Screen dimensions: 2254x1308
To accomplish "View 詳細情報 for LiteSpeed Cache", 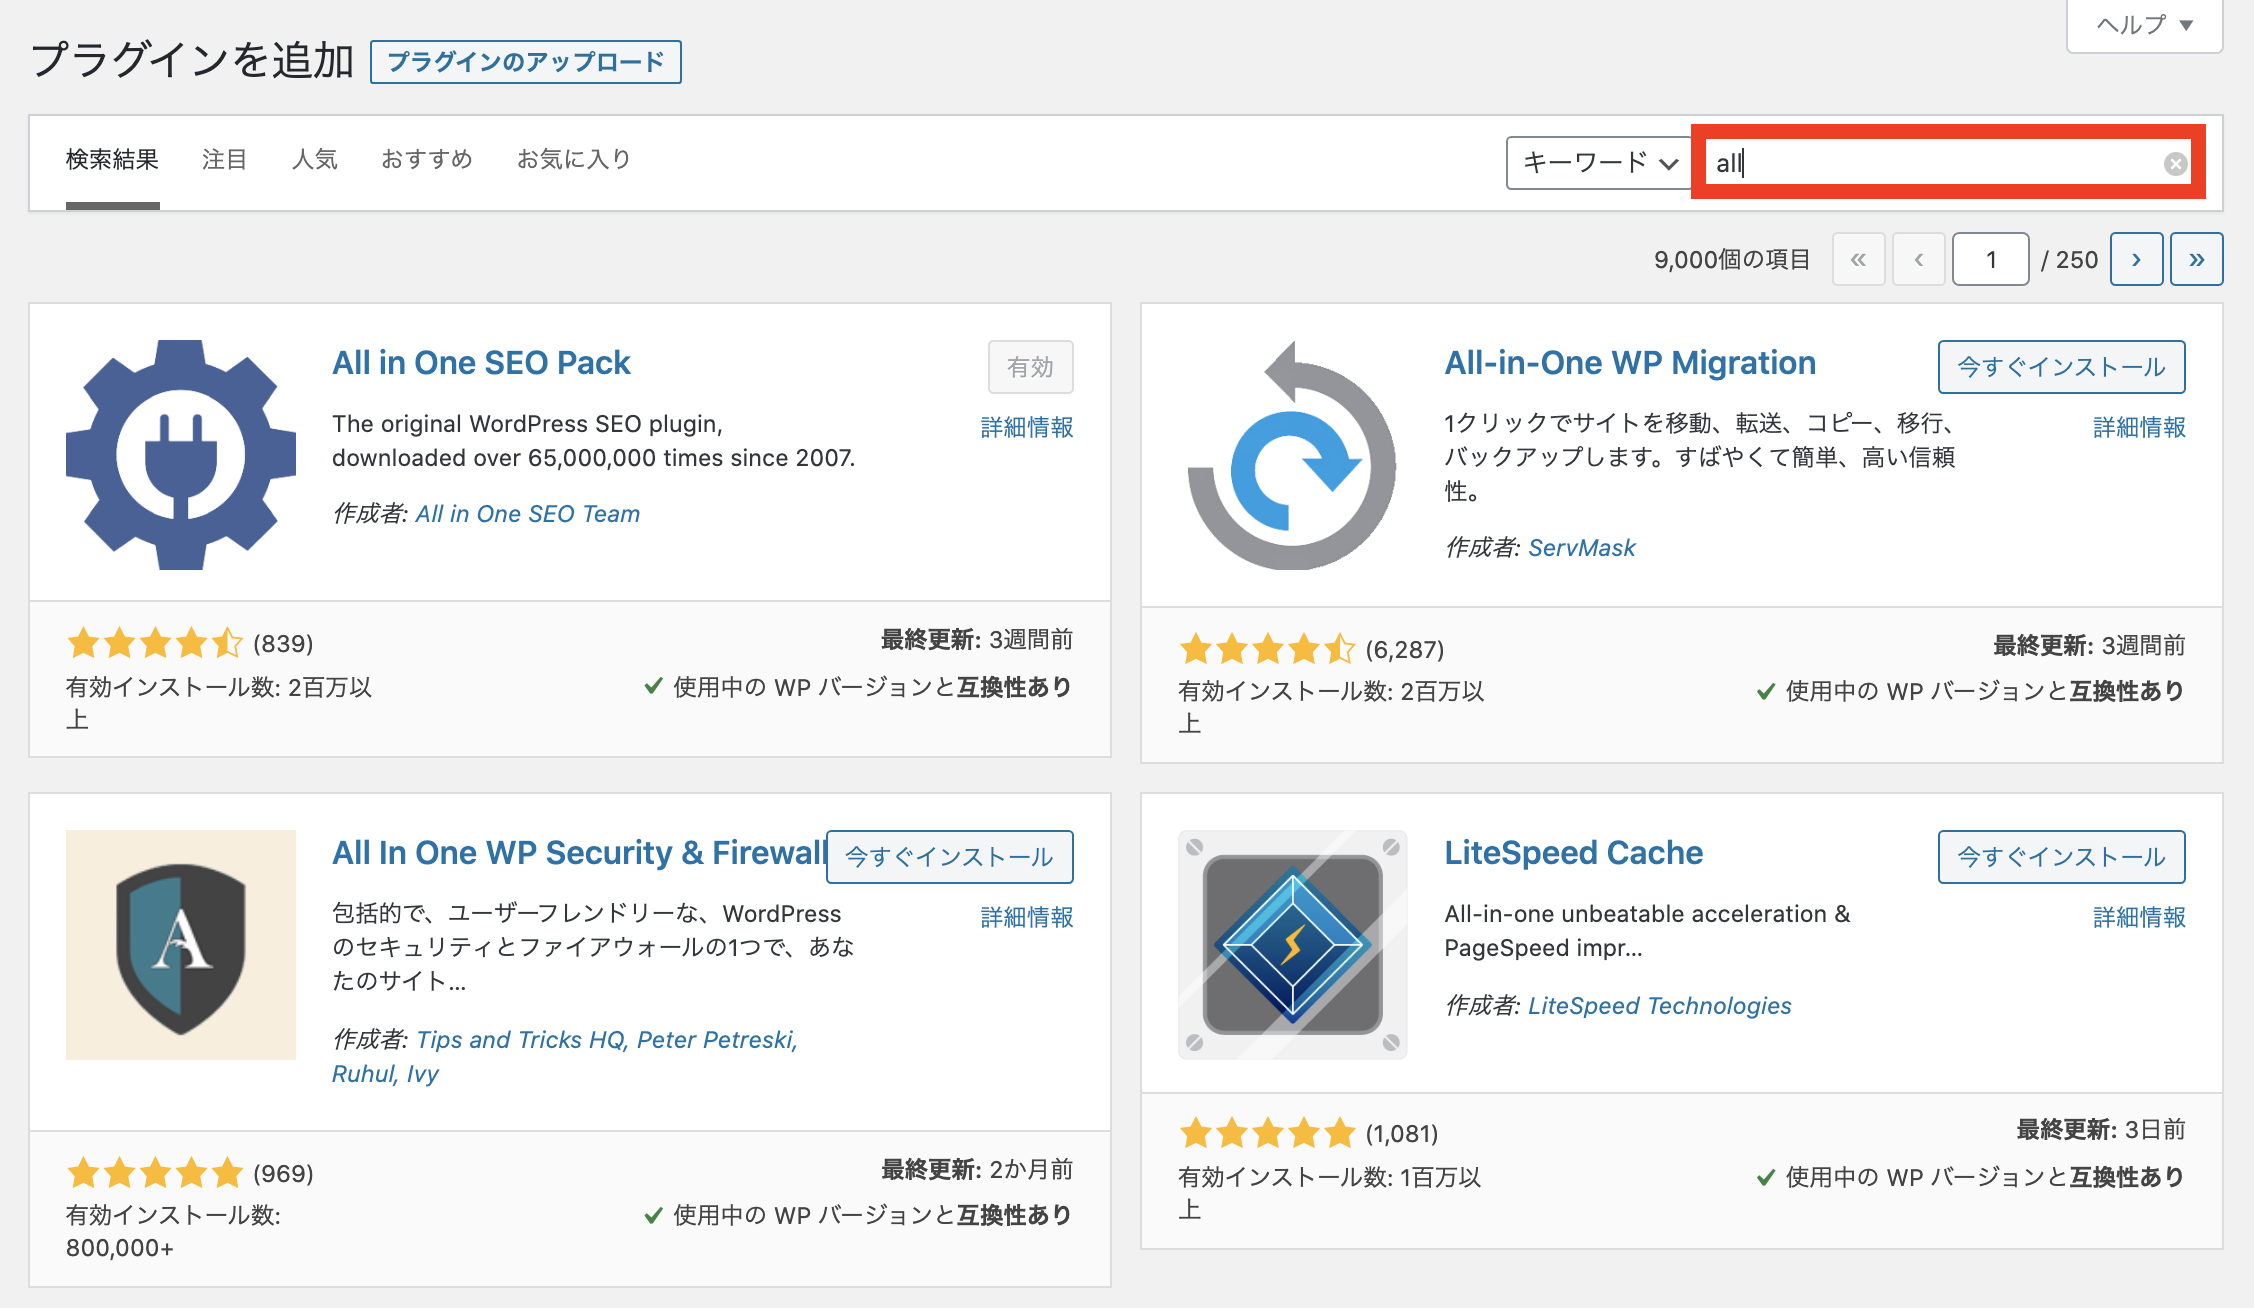I will coord(2139,918).
